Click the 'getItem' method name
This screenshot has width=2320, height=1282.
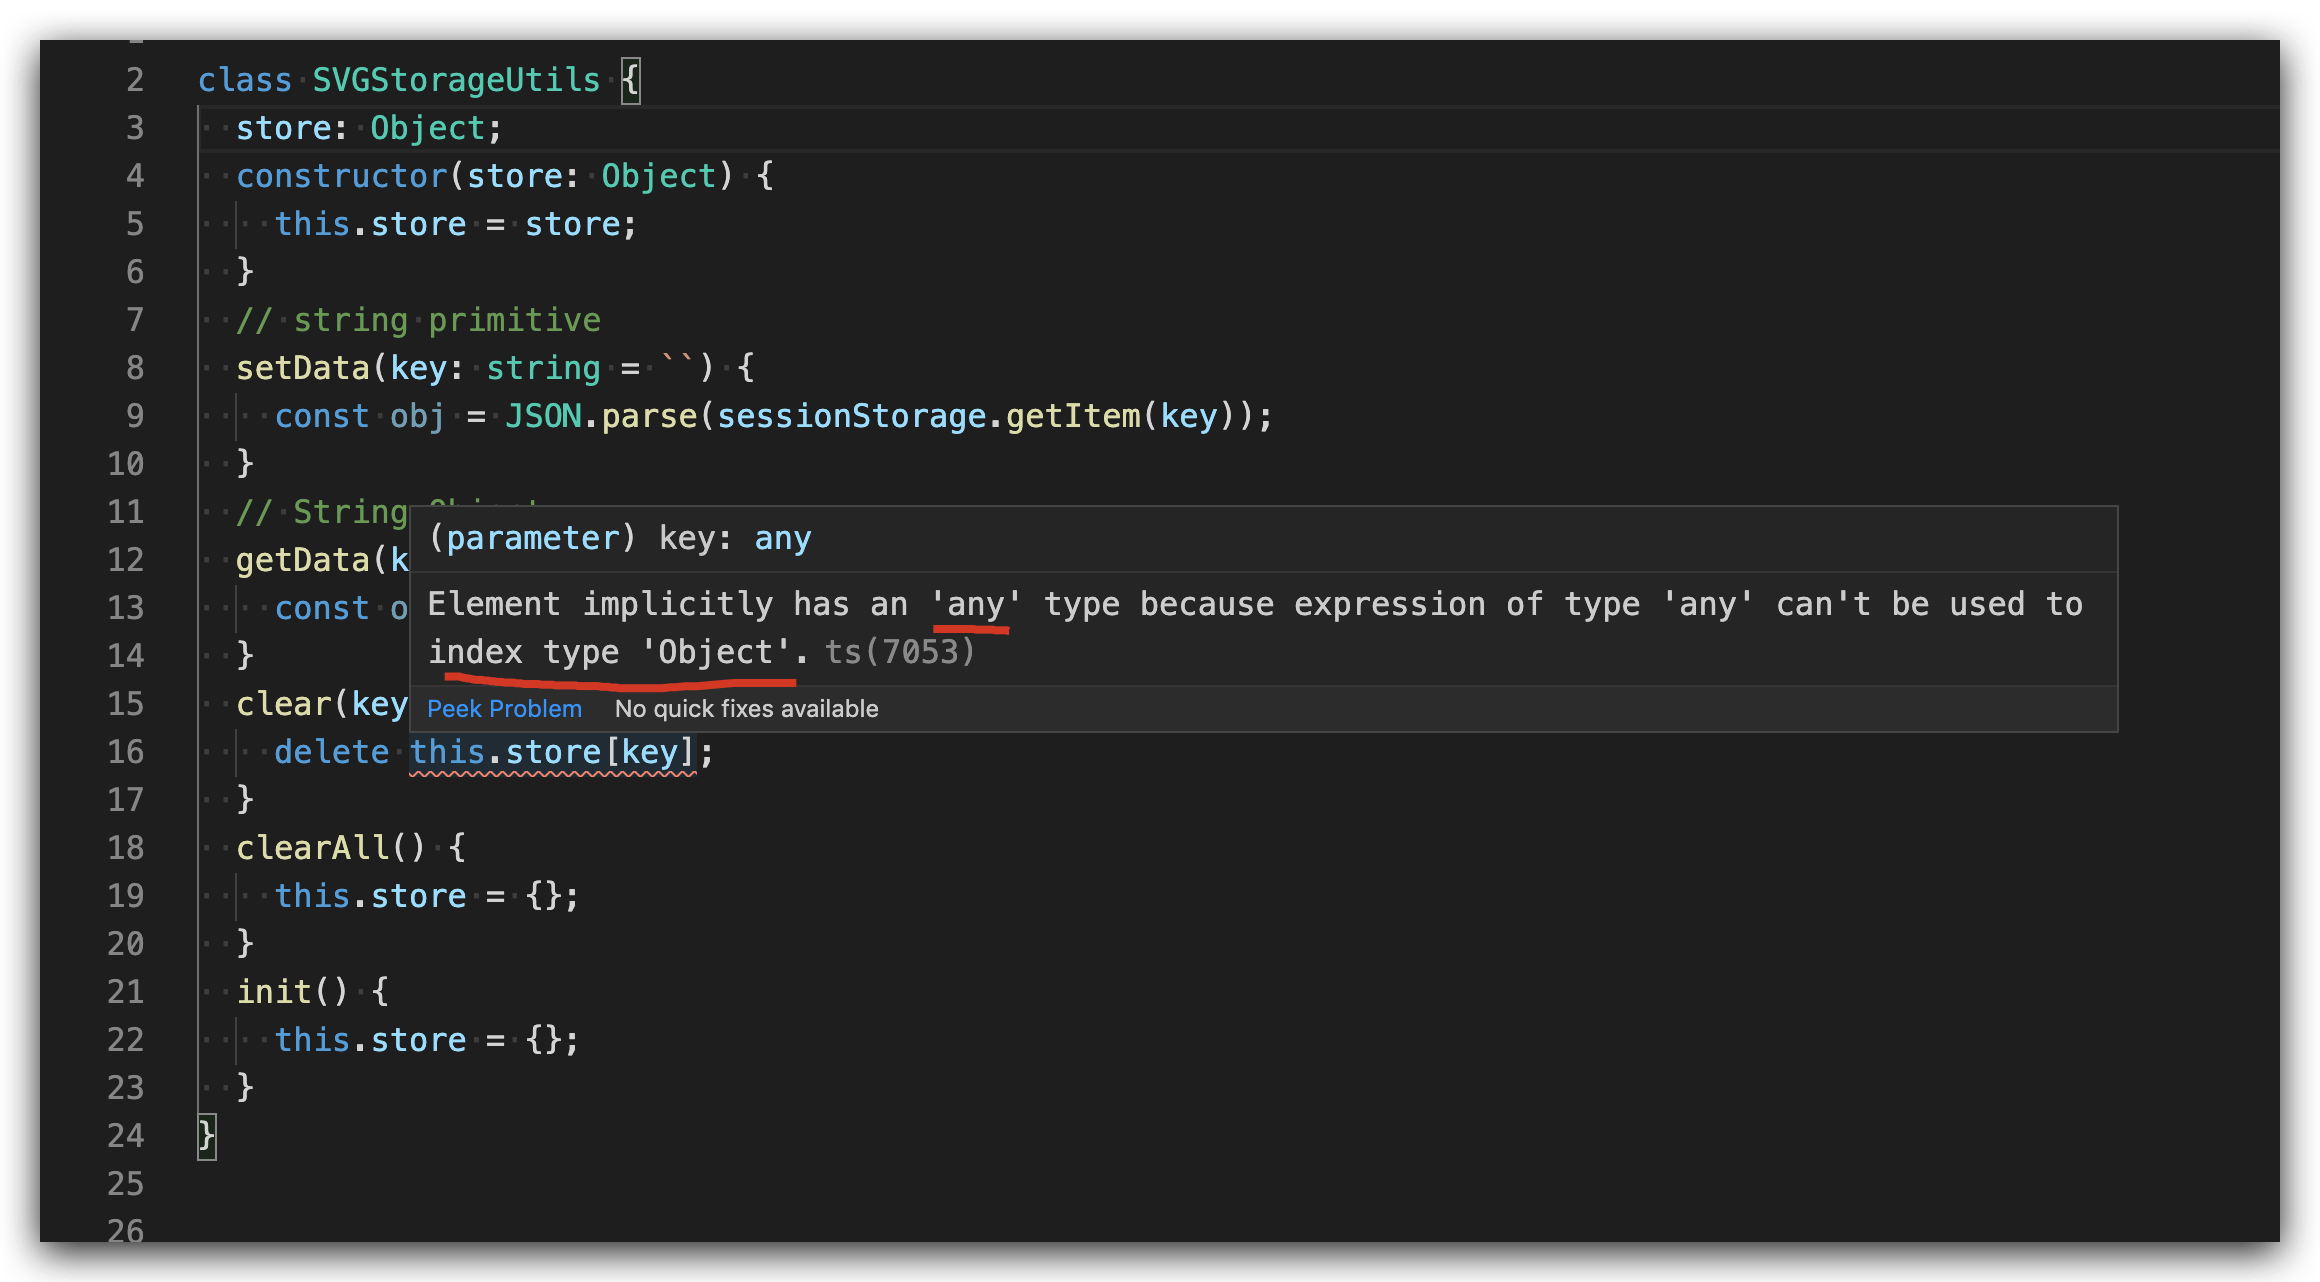[x=1073, y=416]
